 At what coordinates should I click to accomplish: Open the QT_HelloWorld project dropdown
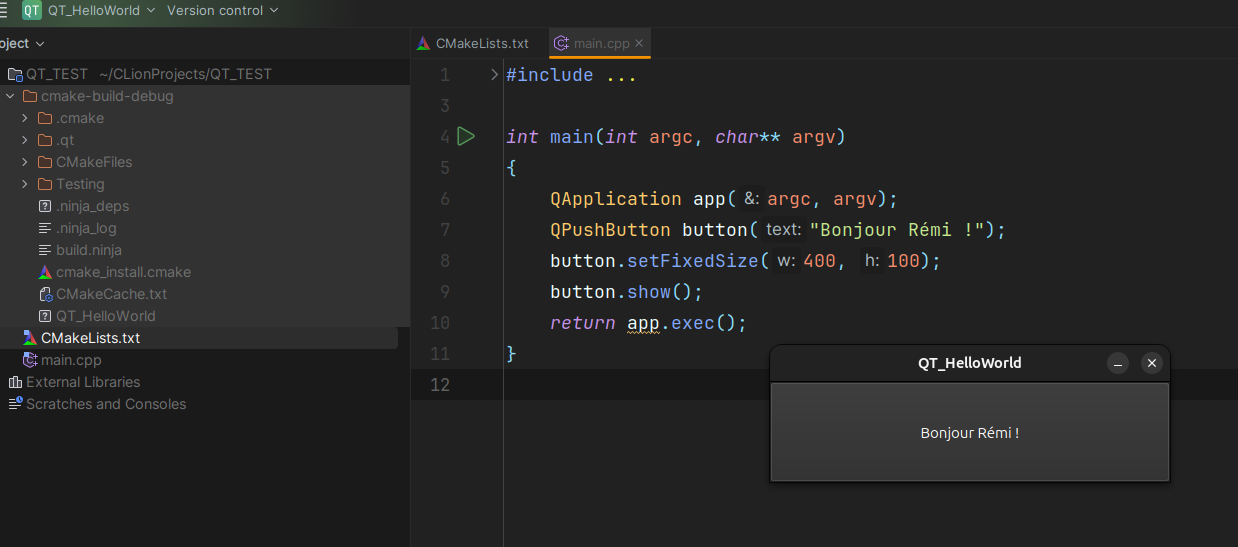(x=101, y=10)
